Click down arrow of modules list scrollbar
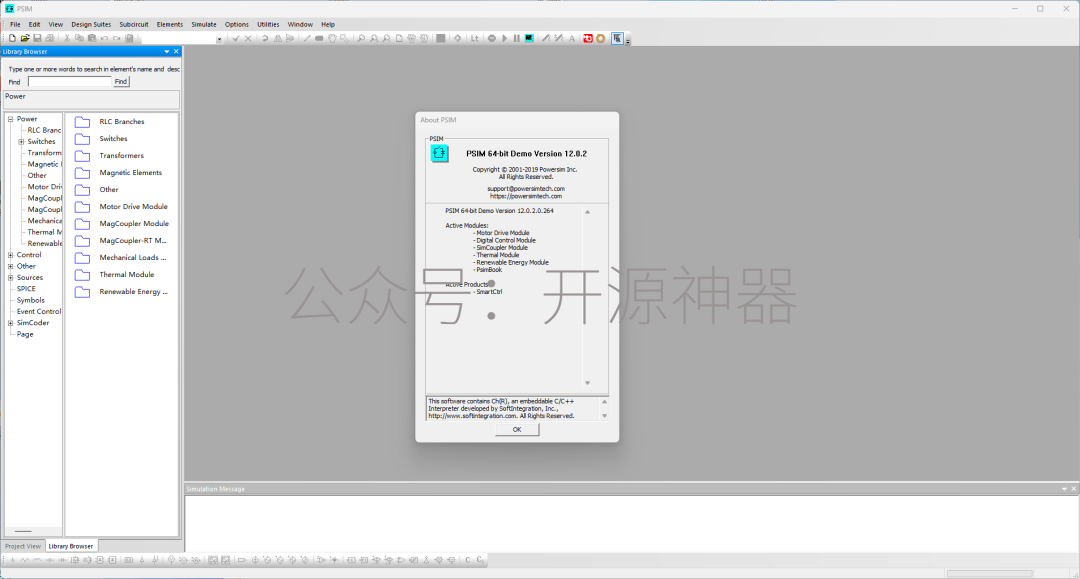The width and height of the screenshot is (1080, 579). click(588, 383)
